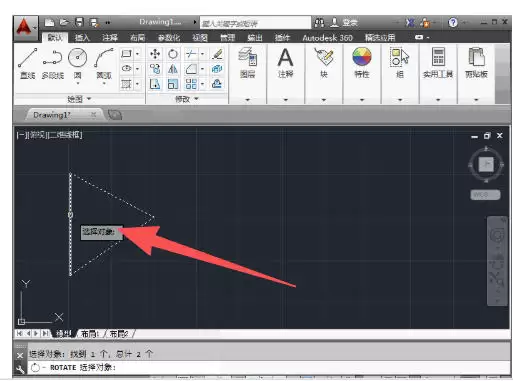513x381 pixels.
Task: Expand the 修改 (Modify) panel title
Action: (x=187, y=99)
